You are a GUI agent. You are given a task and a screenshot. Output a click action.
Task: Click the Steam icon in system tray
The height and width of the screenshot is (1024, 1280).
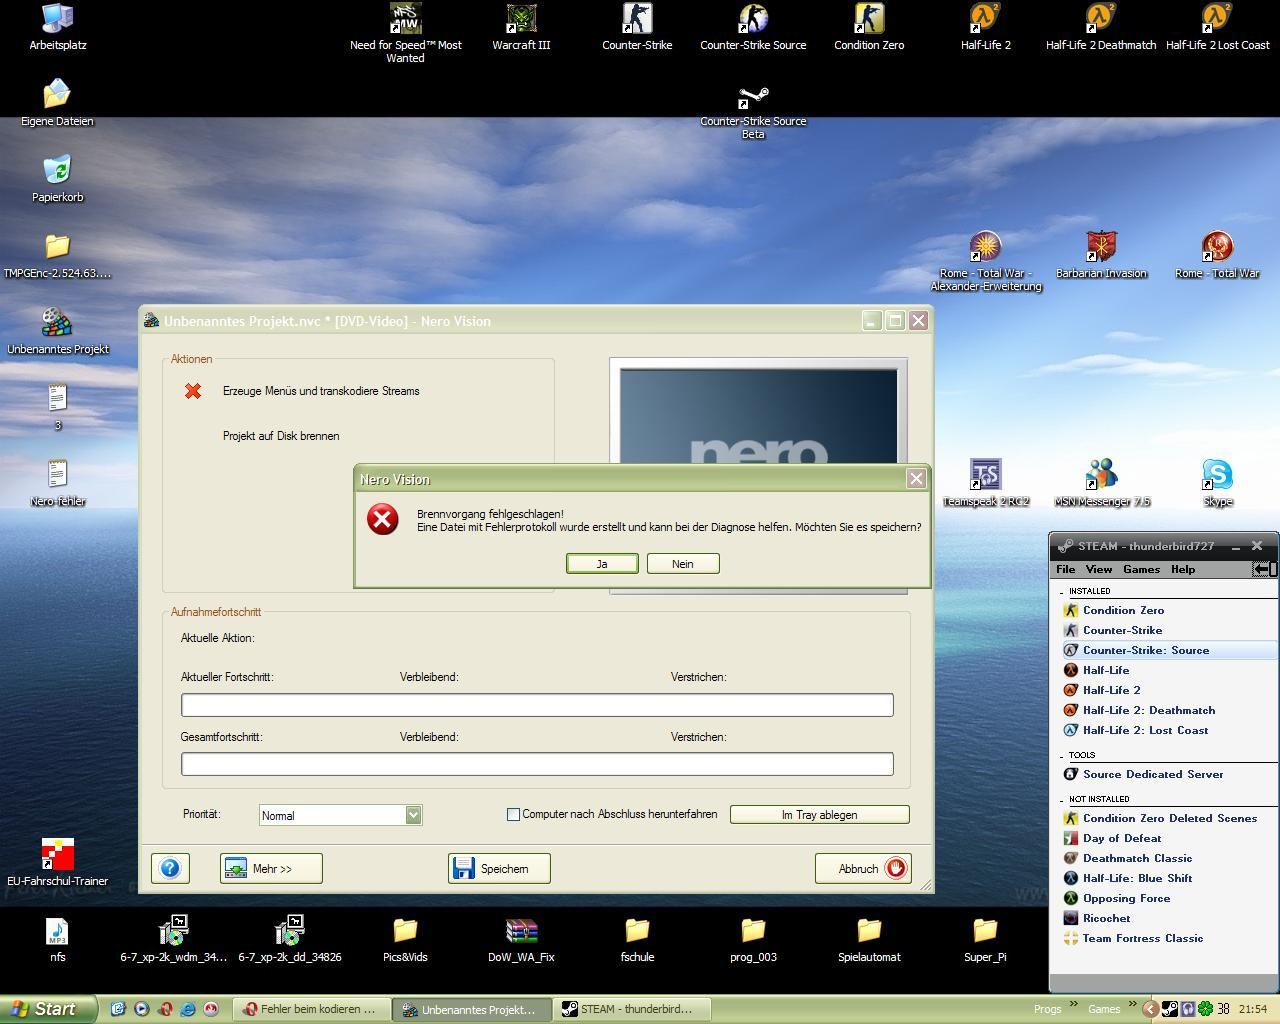pos(1169,1009)
